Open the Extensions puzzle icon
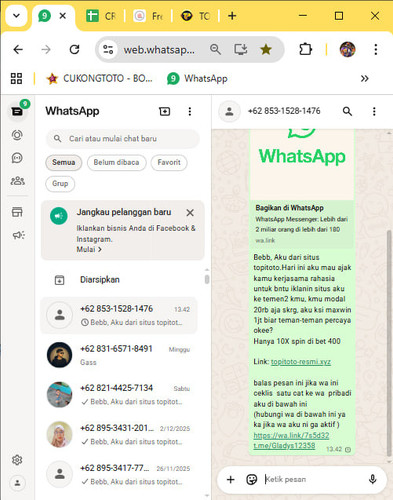The image size is (393, 500). click(305, 50)
